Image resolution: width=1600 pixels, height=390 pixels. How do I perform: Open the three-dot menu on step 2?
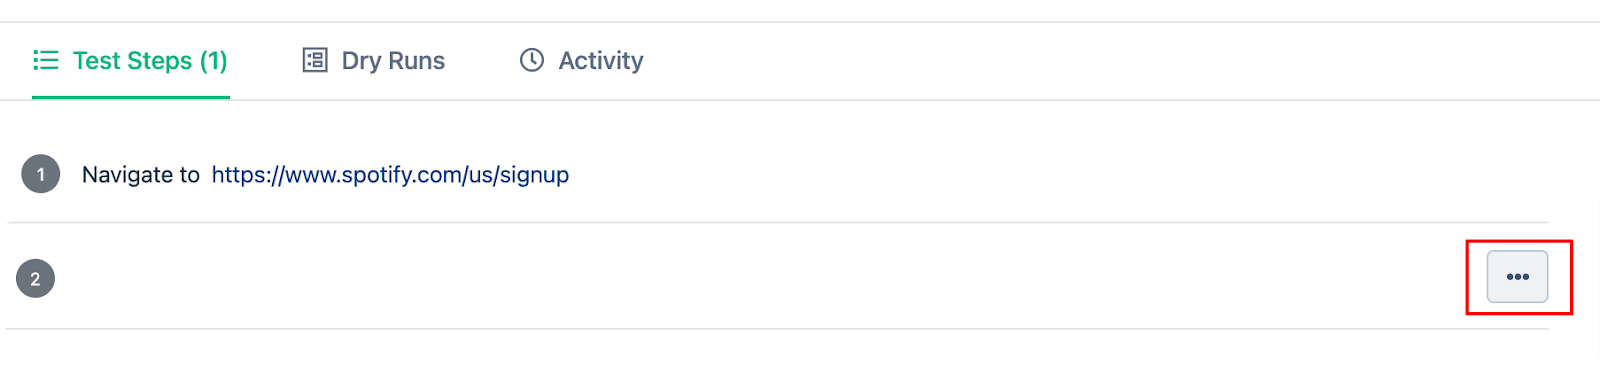coord(1517,277)
